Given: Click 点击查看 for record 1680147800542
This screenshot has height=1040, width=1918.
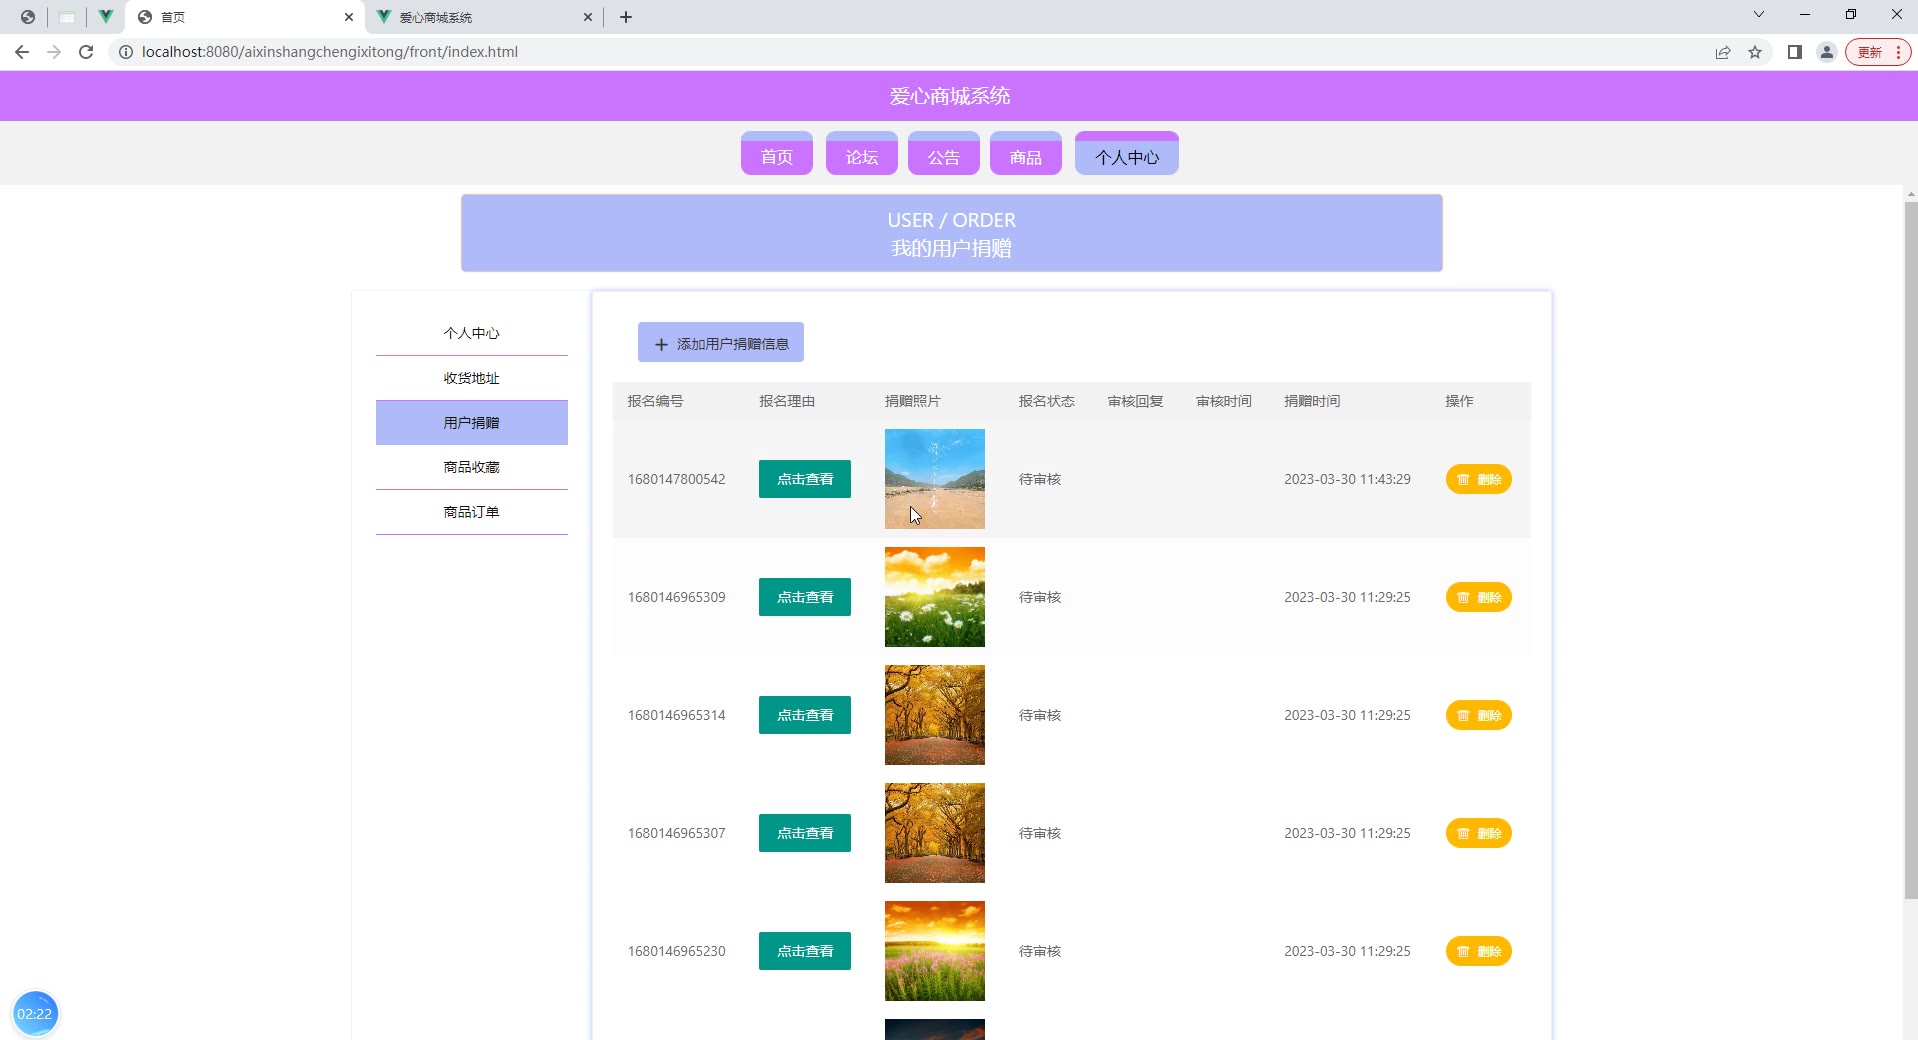Looking at the screenshot, I should (x=805, y=479).
